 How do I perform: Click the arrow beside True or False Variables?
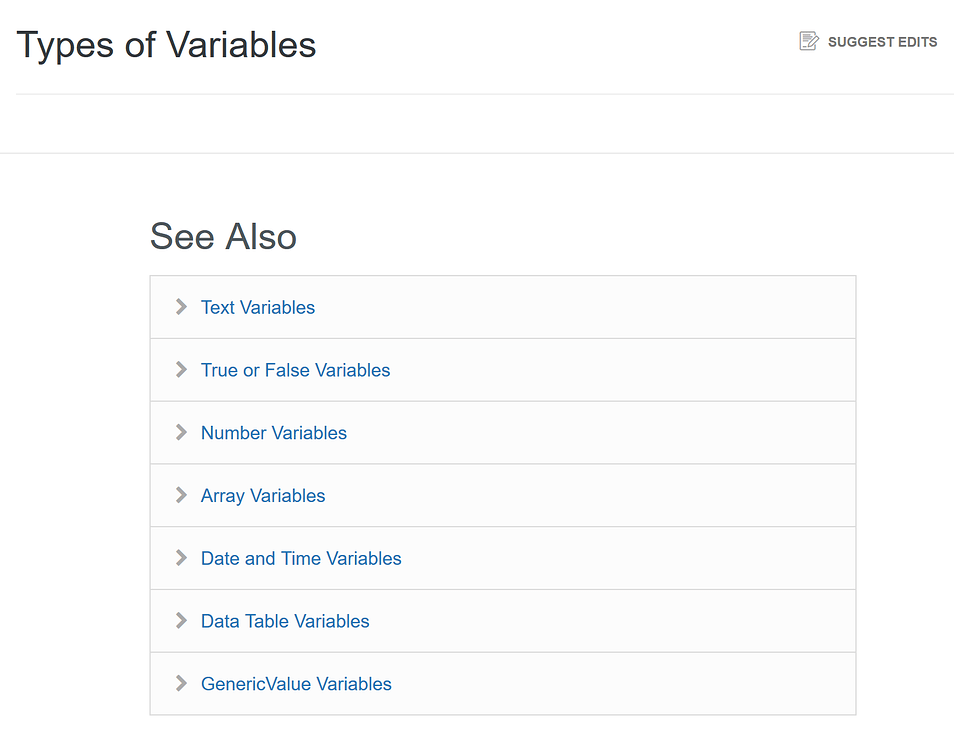pyautogui.click(x=181, y=369)
